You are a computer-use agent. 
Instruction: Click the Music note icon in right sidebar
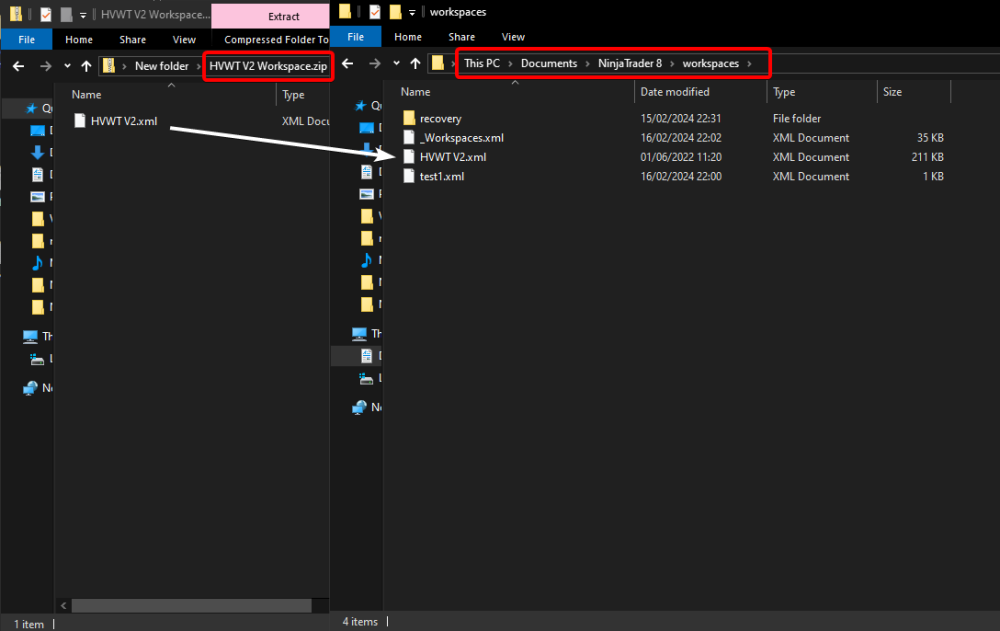(368, 261)
